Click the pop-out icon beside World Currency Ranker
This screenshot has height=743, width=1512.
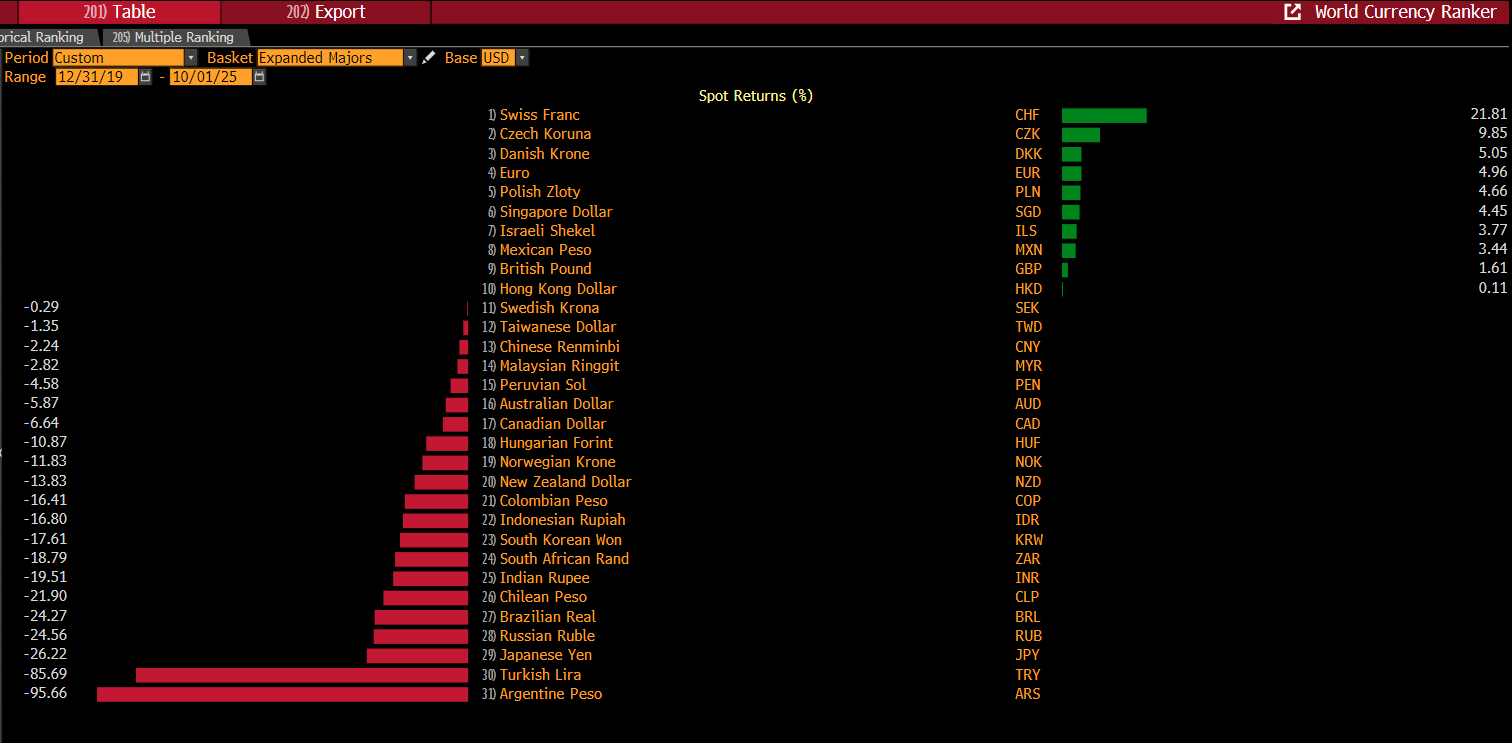[x=1292, y=12]
